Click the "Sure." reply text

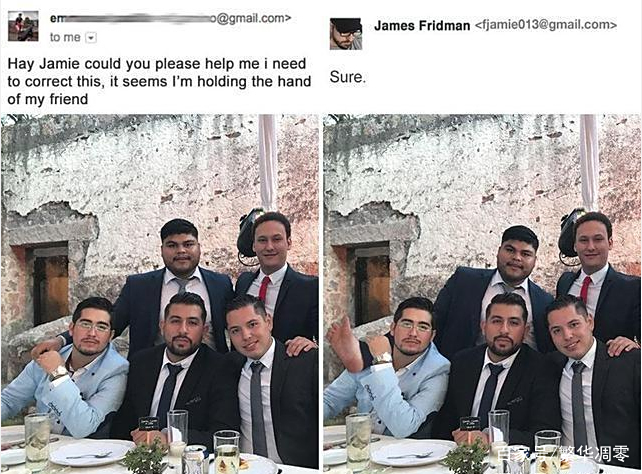pos(348,77)
